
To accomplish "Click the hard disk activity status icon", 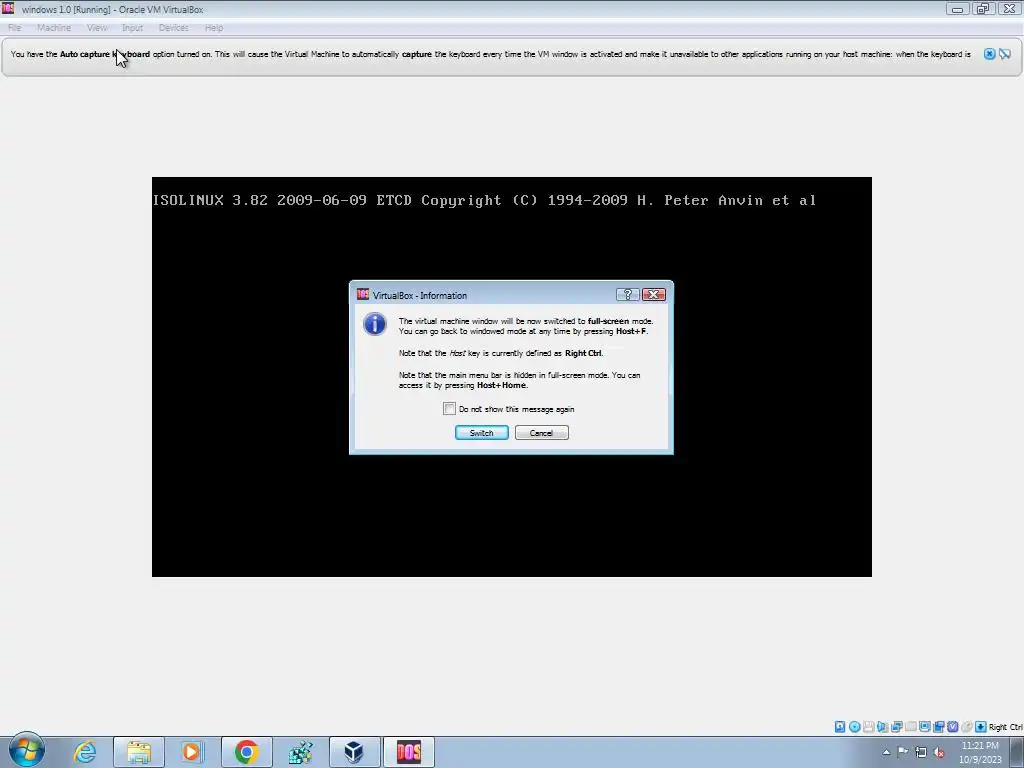I will coord(840,727).
